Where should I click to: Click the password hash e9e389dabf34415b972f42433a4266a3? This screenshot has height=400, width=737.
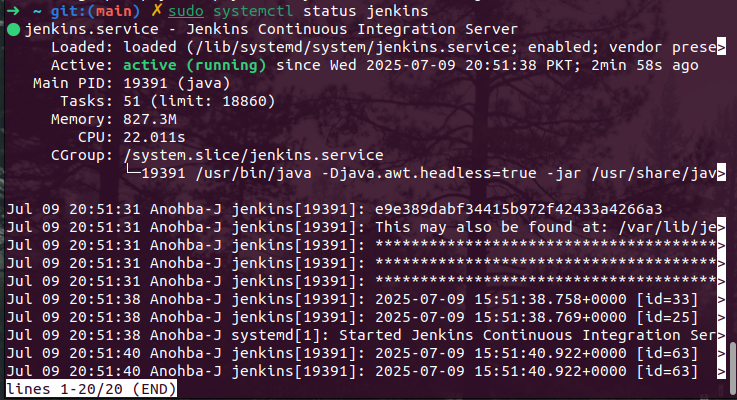[518, 209]
